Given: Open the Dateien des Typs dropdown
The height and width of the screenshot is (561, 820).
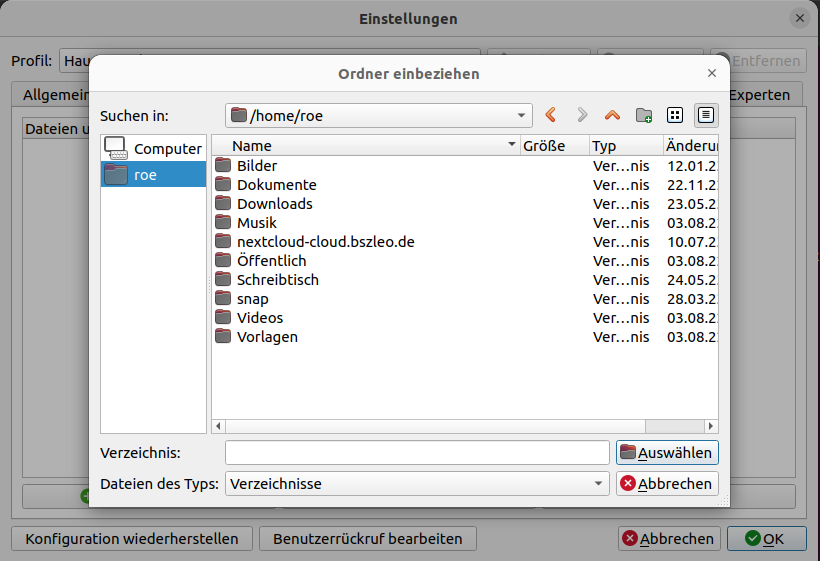Looking at the screenshot, I should click(417, 484).
